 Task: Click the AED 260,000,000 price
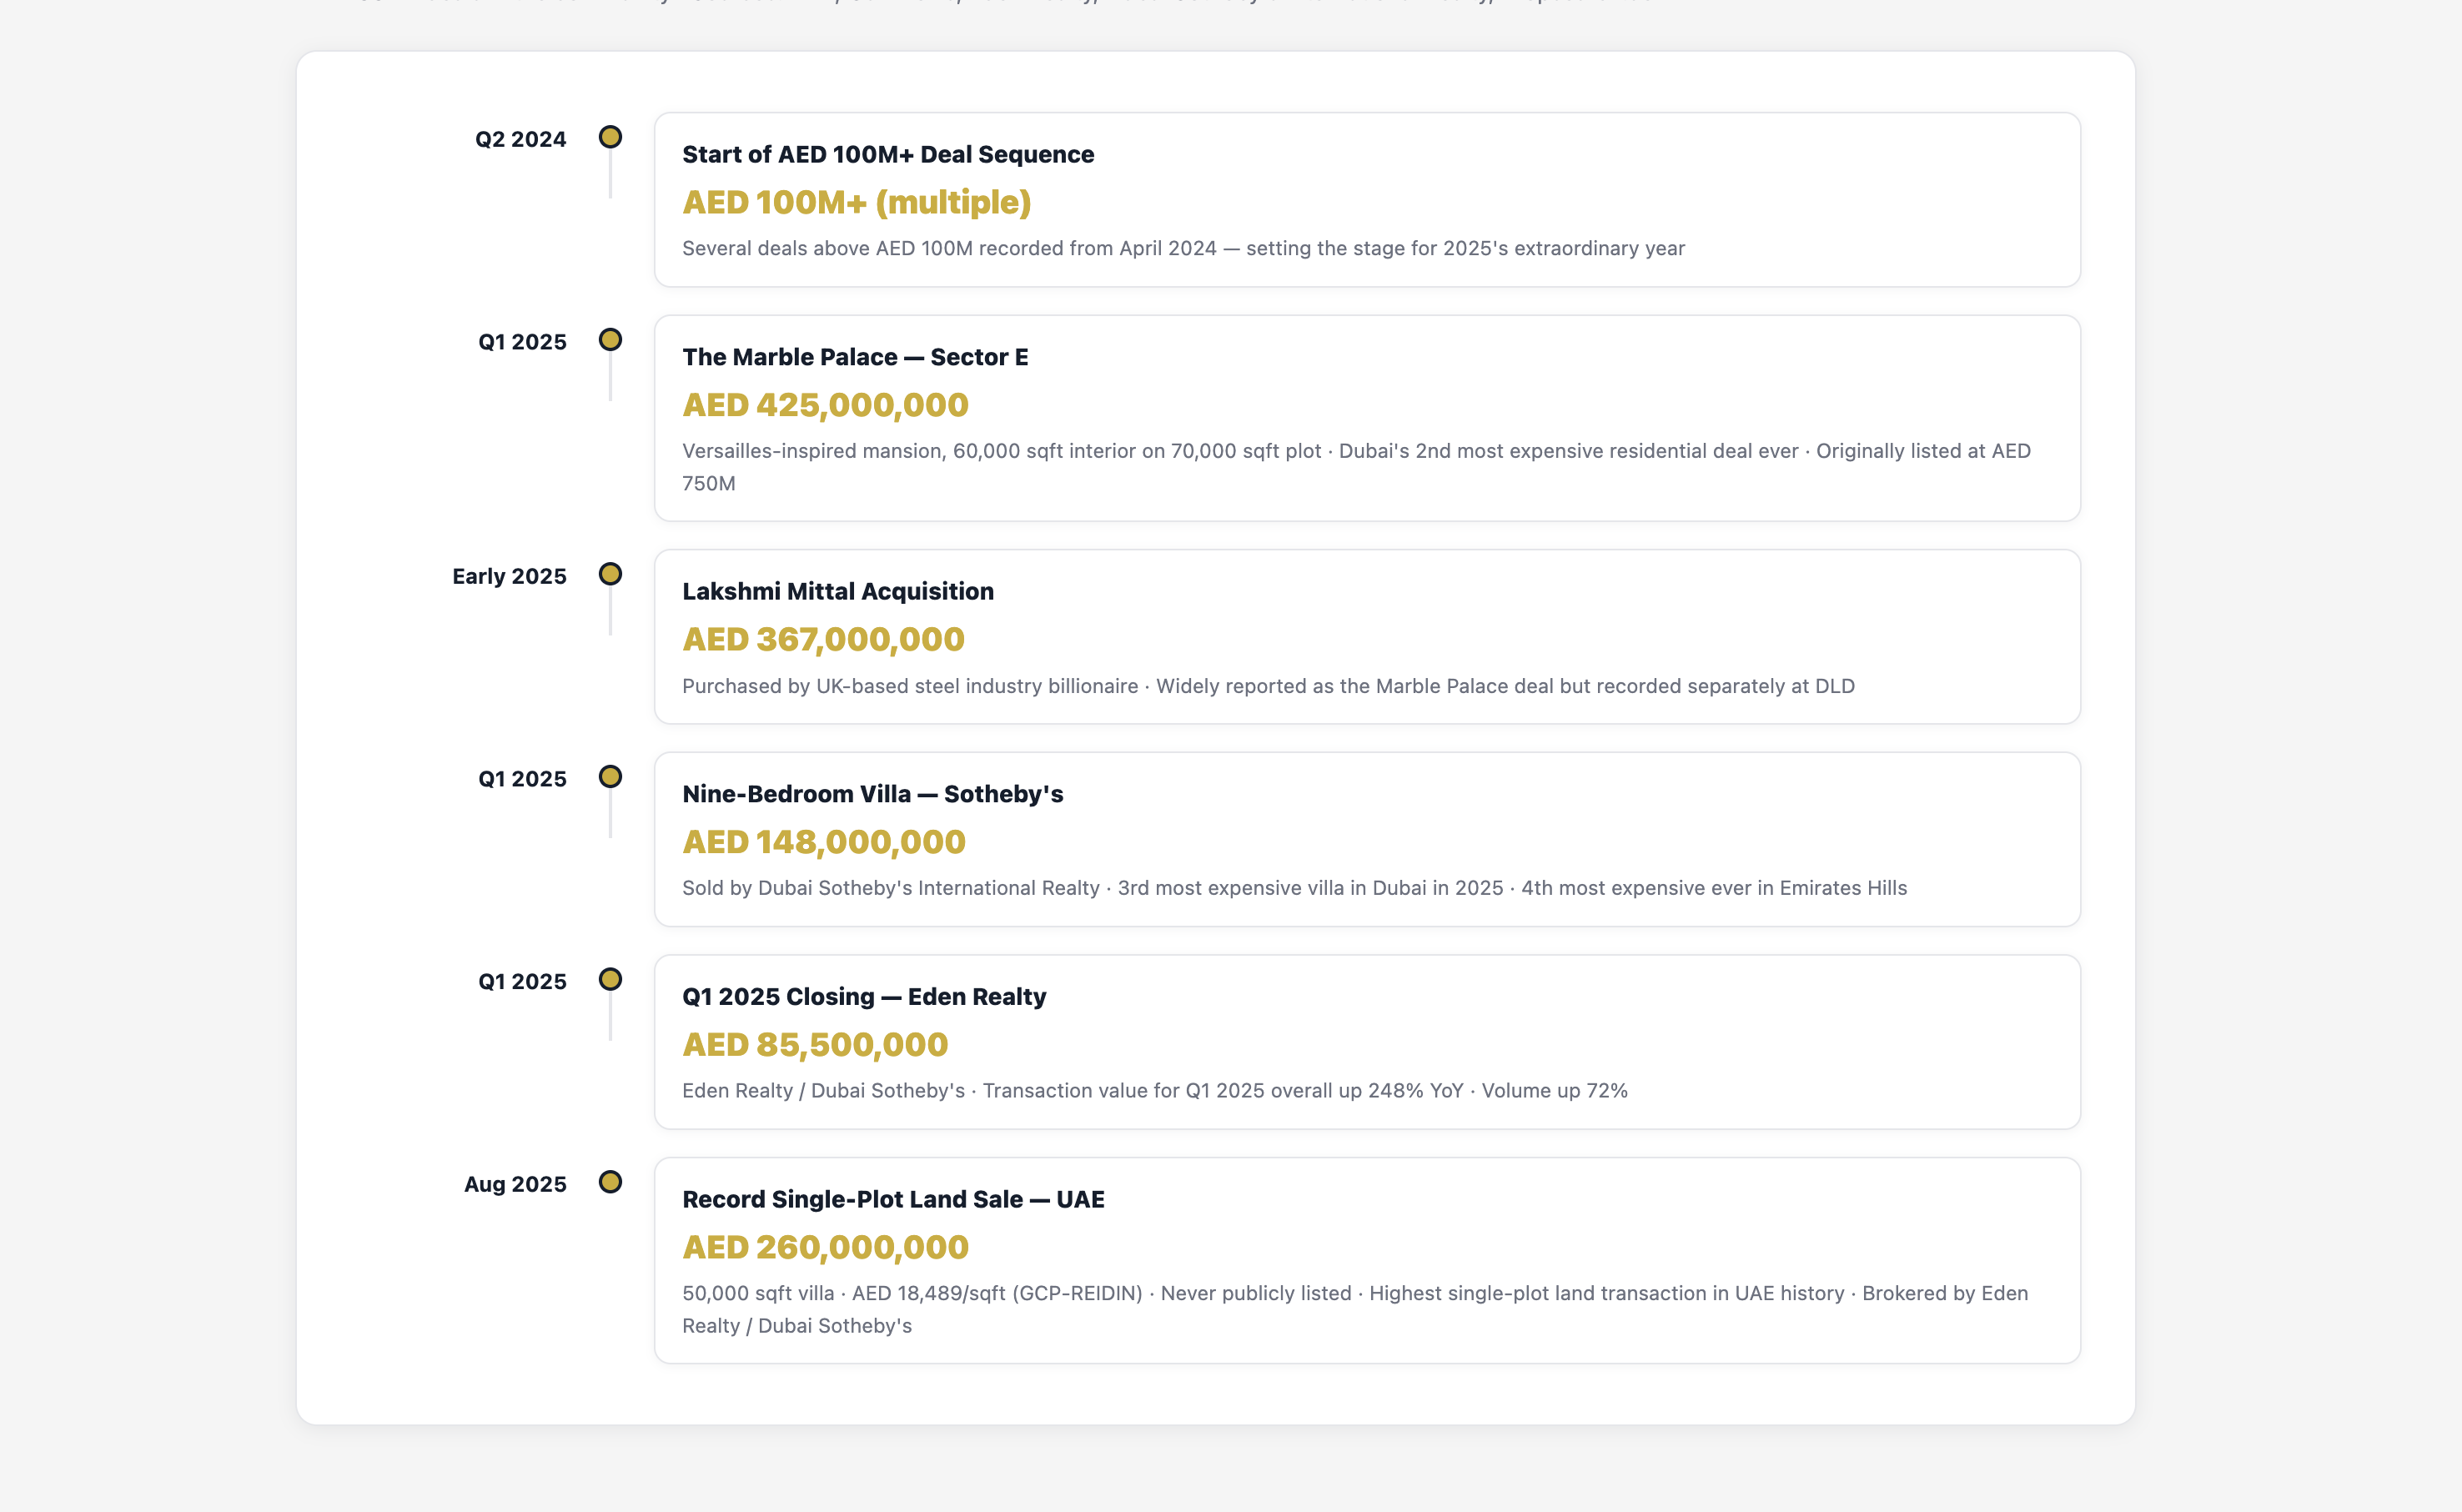point(825,1248)
